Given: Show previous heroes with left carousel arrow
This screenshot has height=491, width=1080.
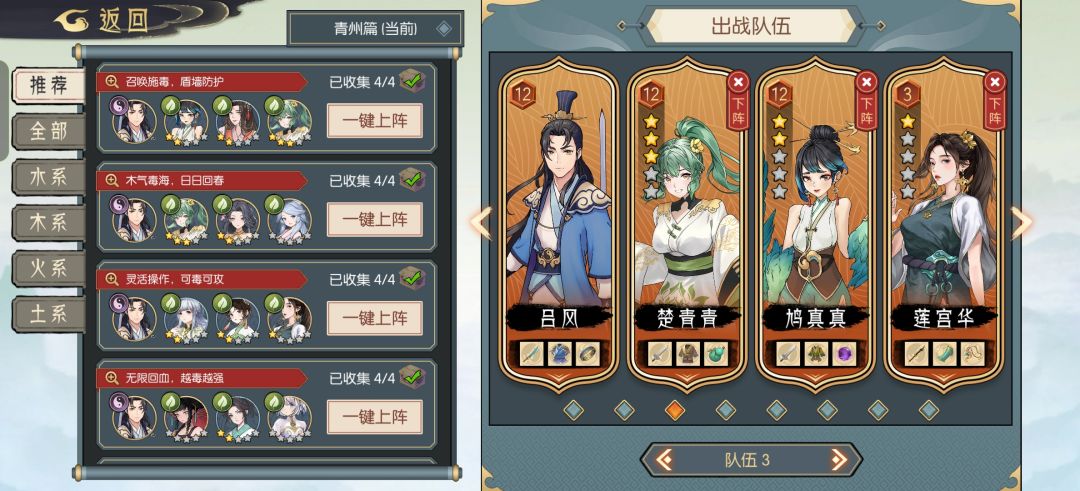Looking at the screenshot, I should point(481,222).
